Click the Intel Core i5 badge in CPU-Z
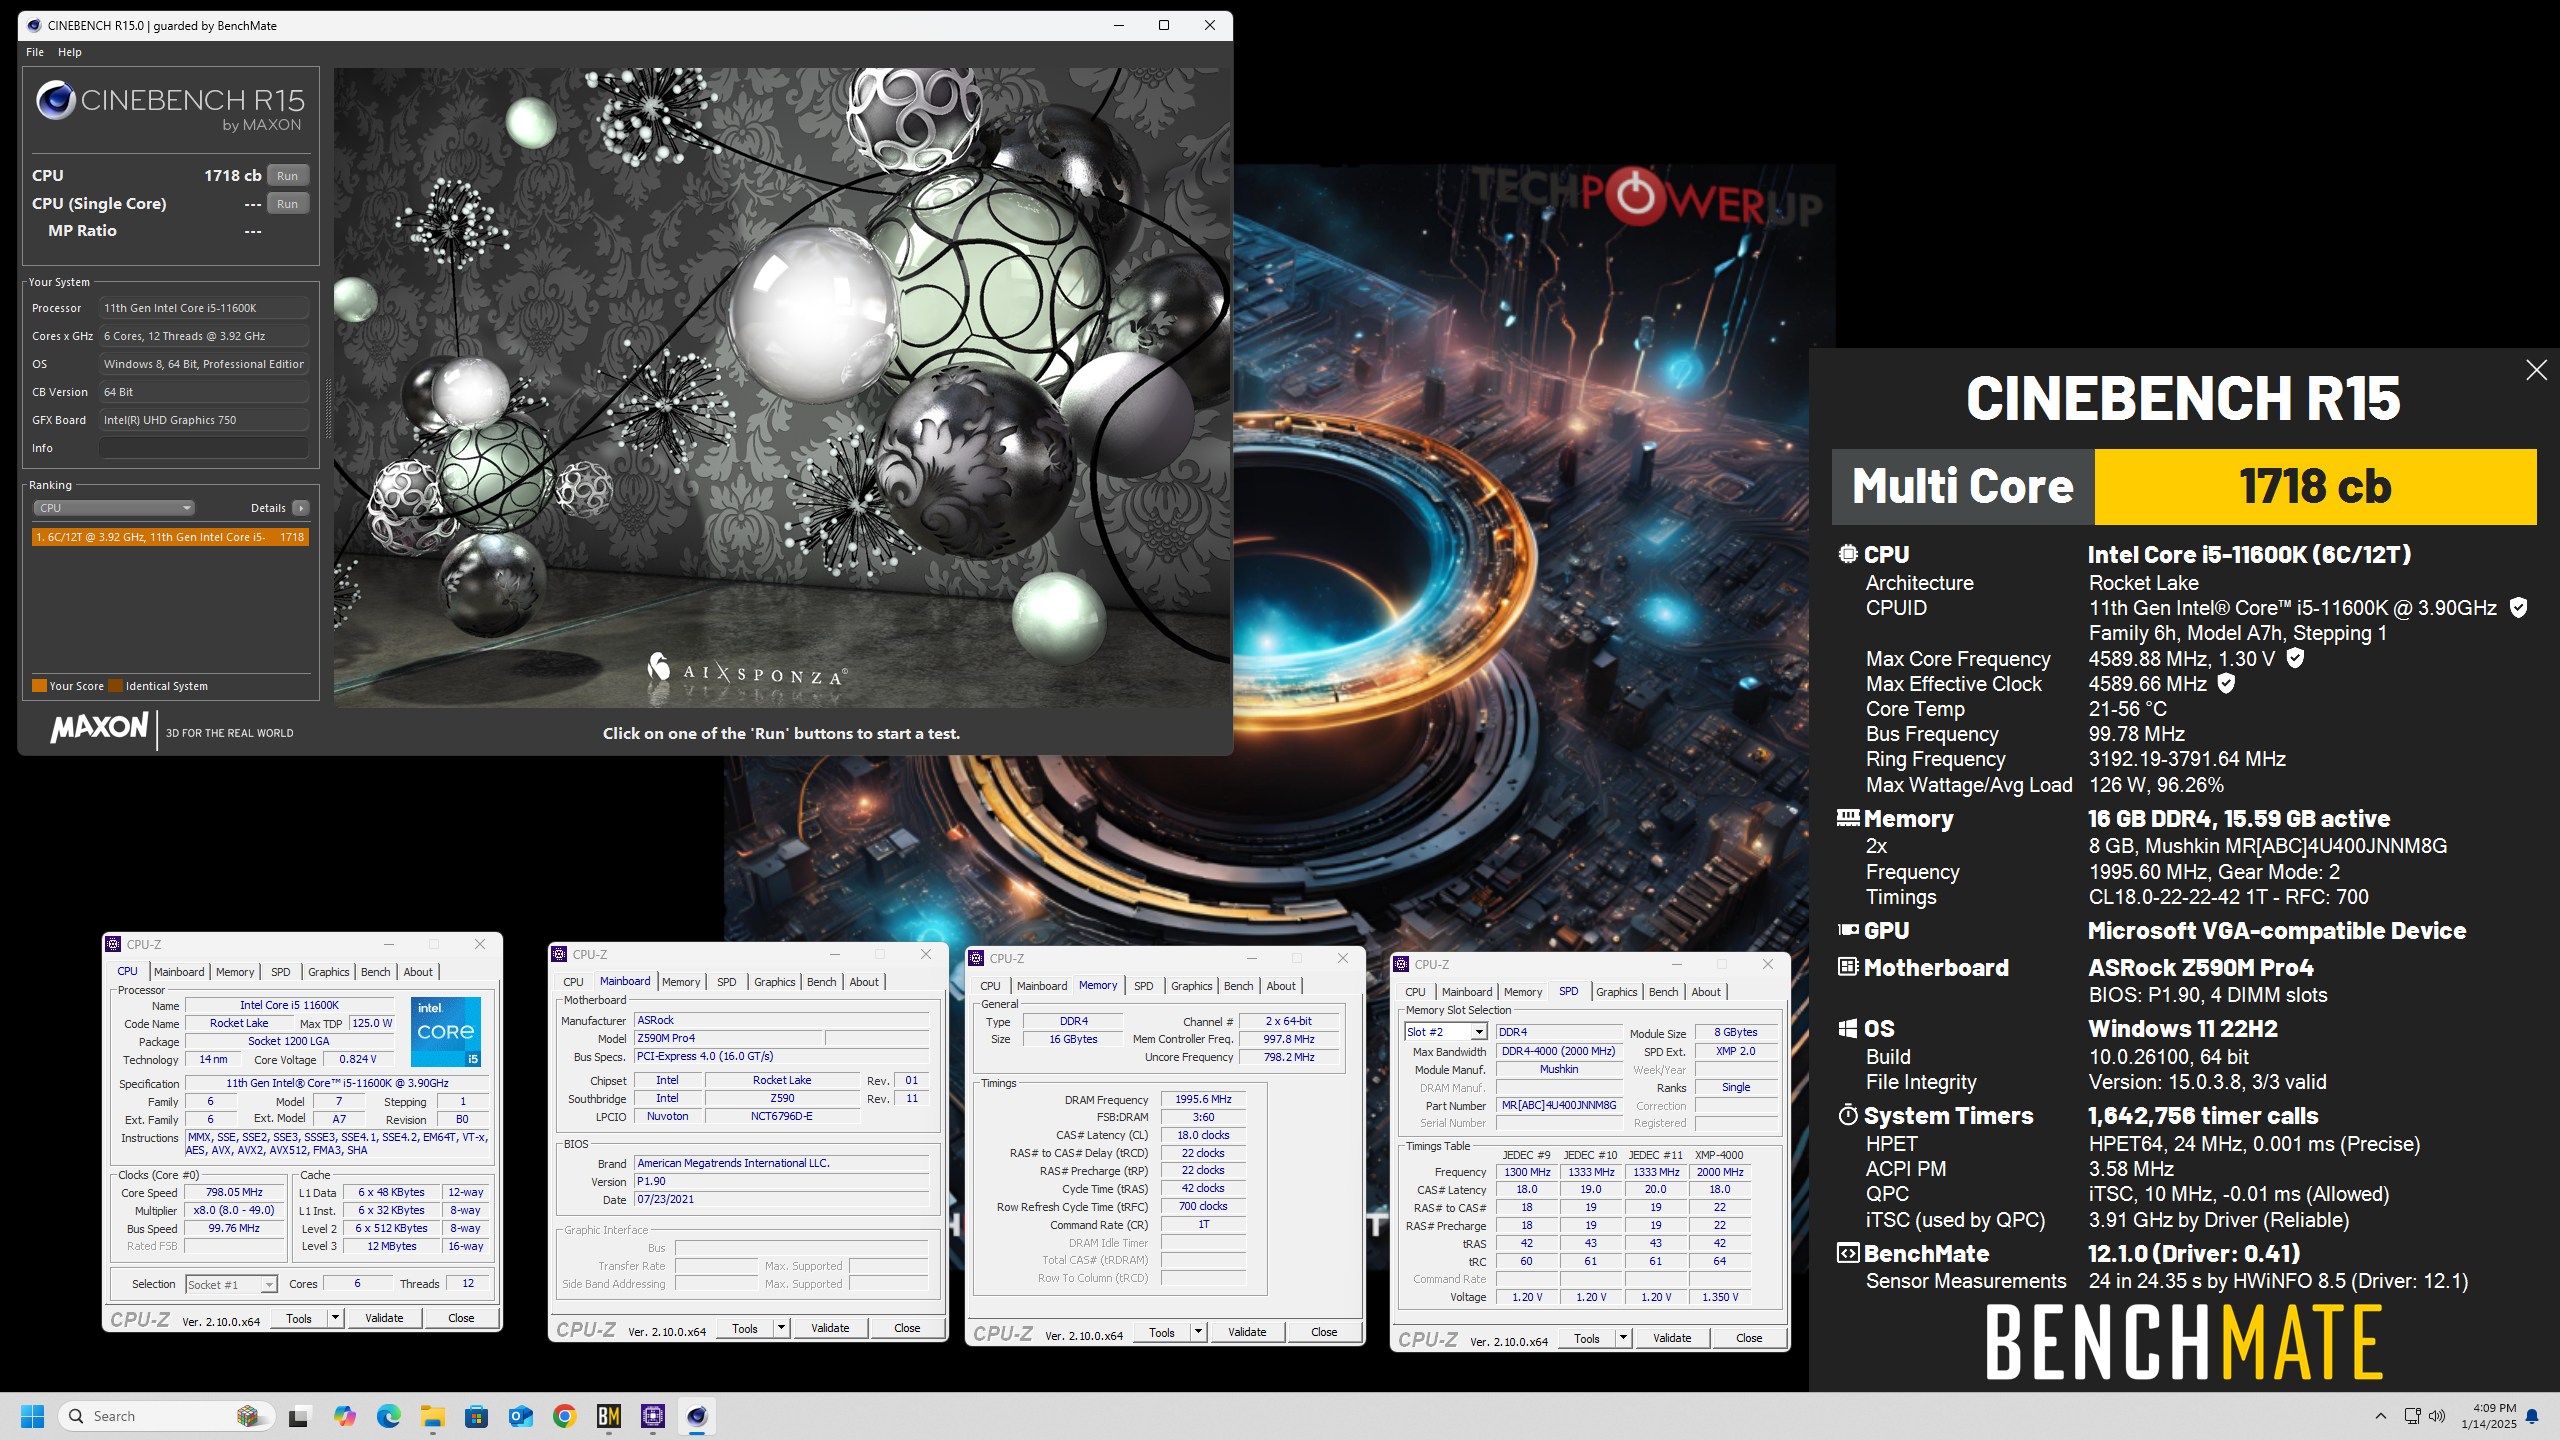The width and height of the screenshot is (2560, 1440). pyautogui.click(x=446, y=1031)
